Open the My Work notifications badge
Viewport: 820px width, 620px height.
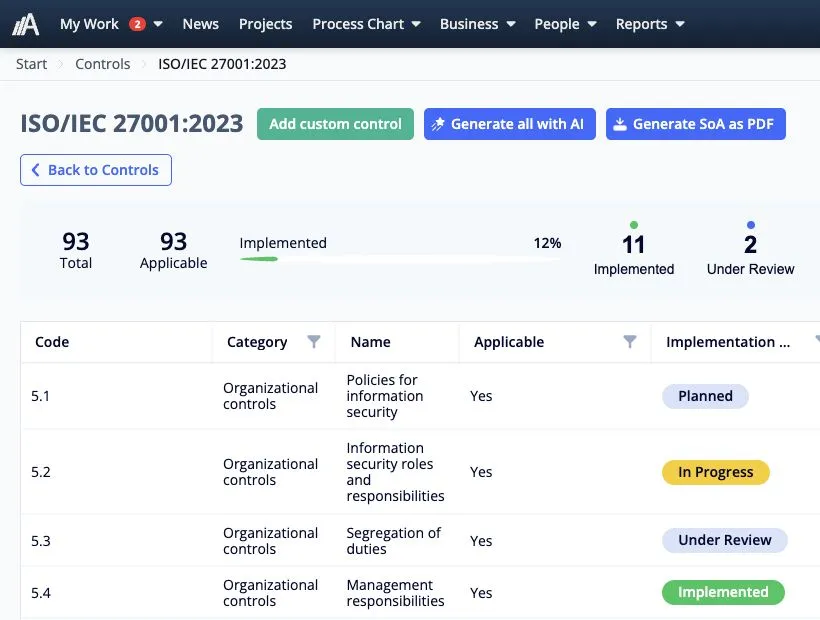pyautogui.click(x=138, y=24)
